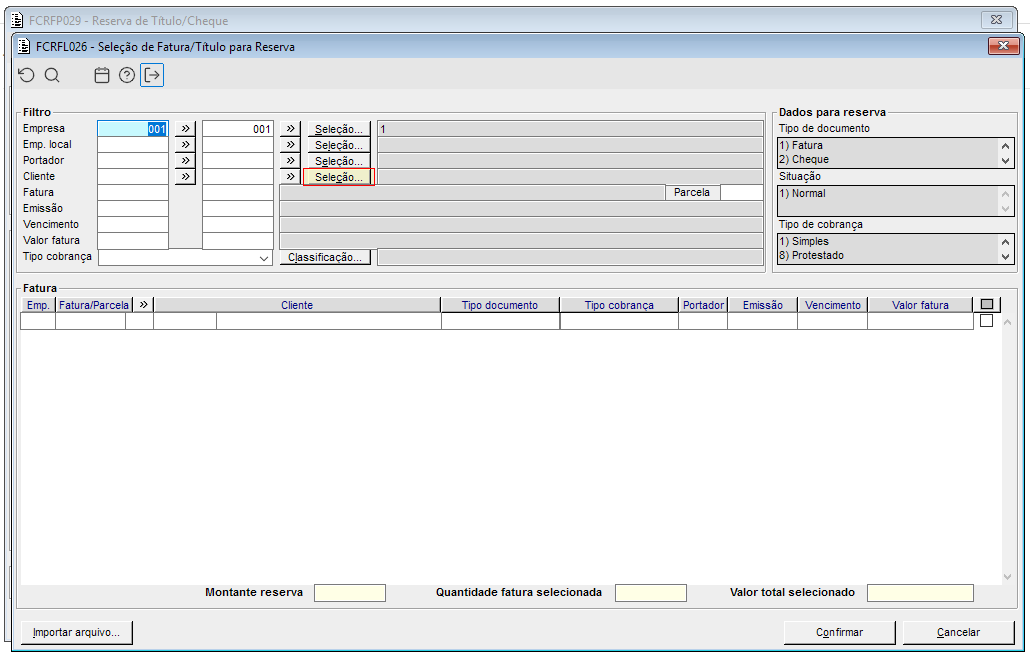Open the calendar toolbar icon

(x=102, y=75)
